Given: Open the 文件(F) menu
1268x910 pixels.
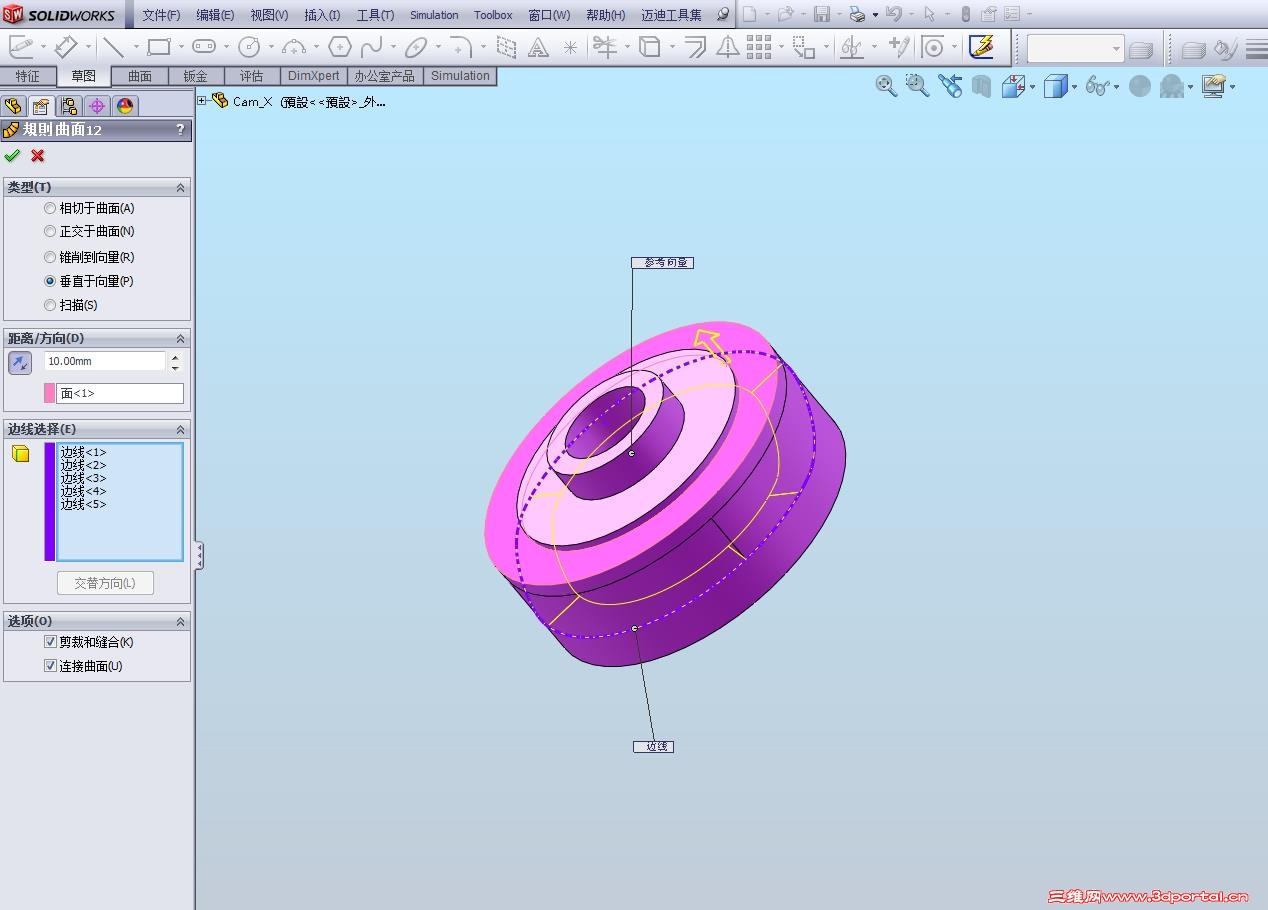Looking at the screenshot, I should click(161, 15).
